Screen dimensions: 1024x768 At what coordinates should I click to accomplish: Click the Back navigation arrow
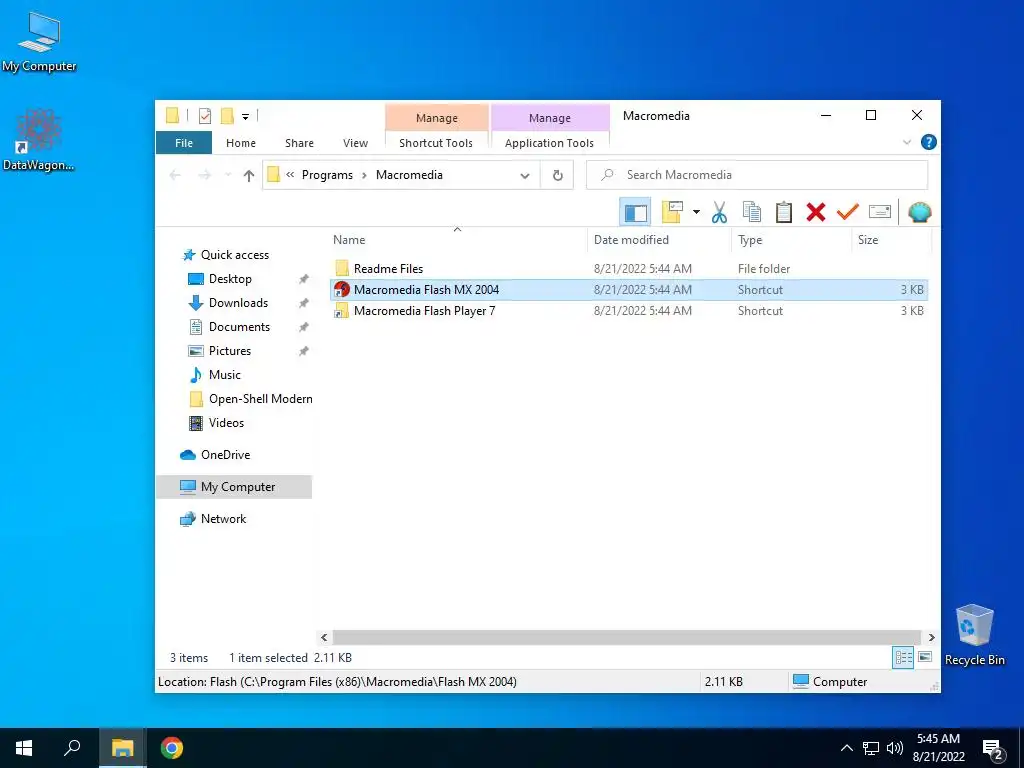pyautogui.click(x=175, y=175)
